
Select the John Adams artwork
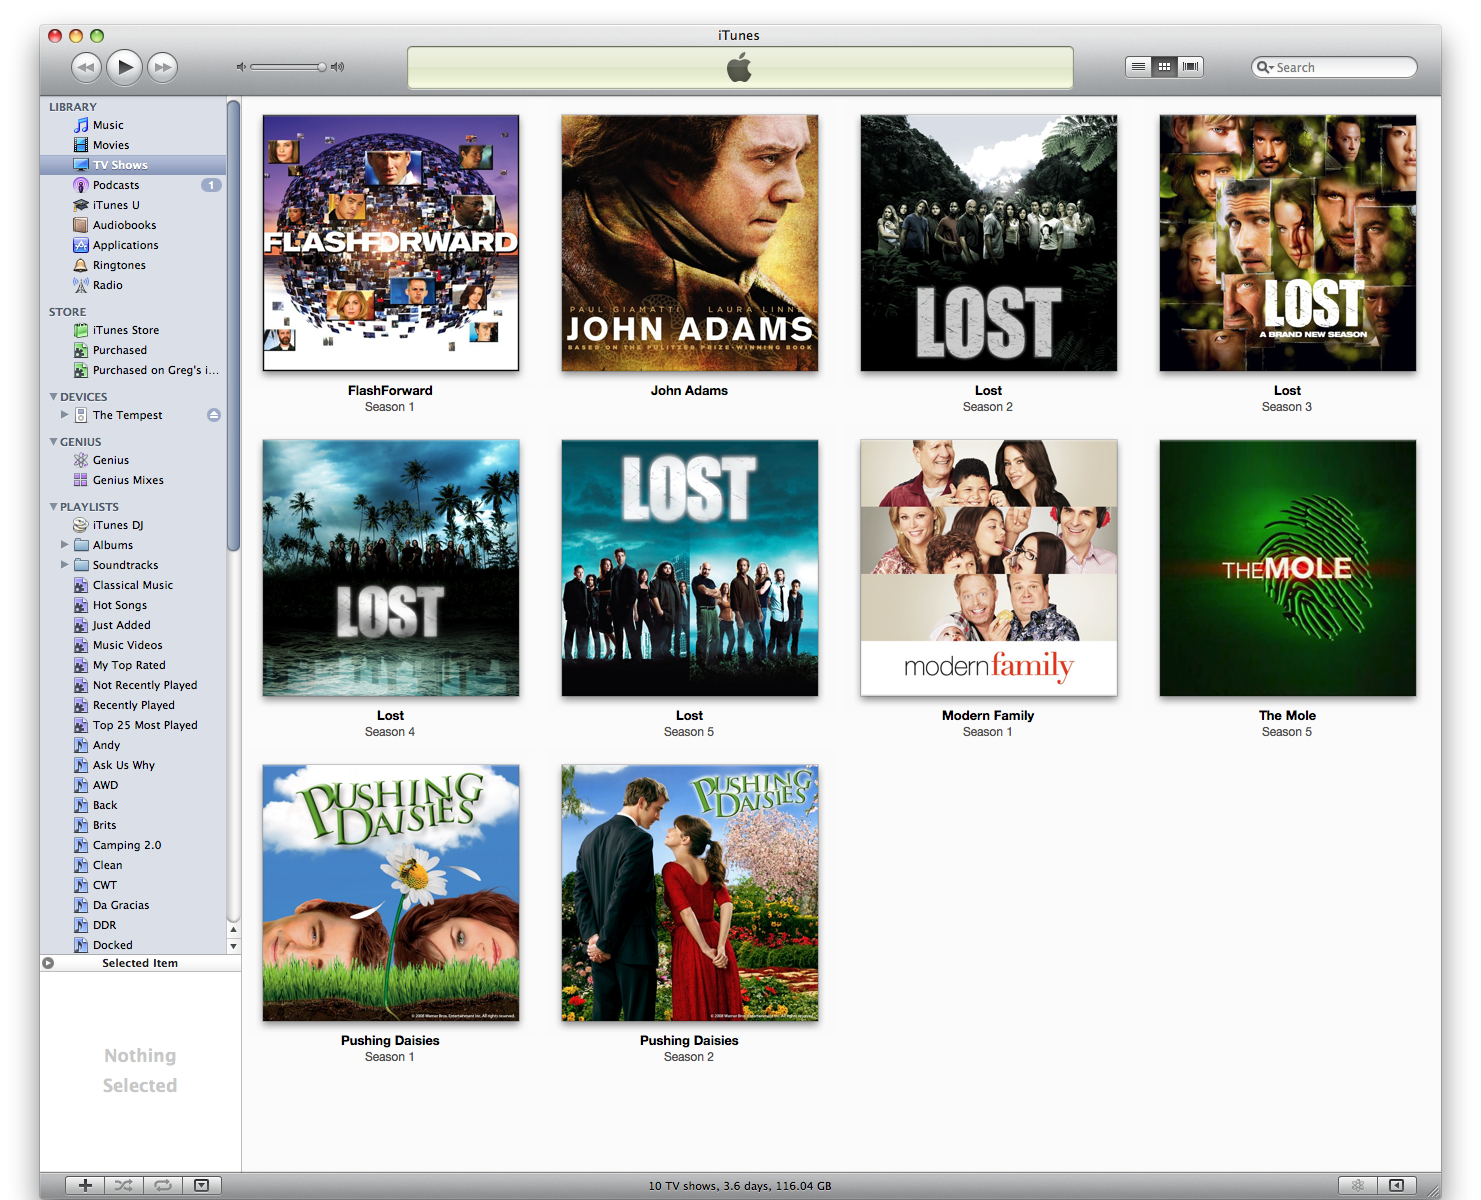point(690,243)
